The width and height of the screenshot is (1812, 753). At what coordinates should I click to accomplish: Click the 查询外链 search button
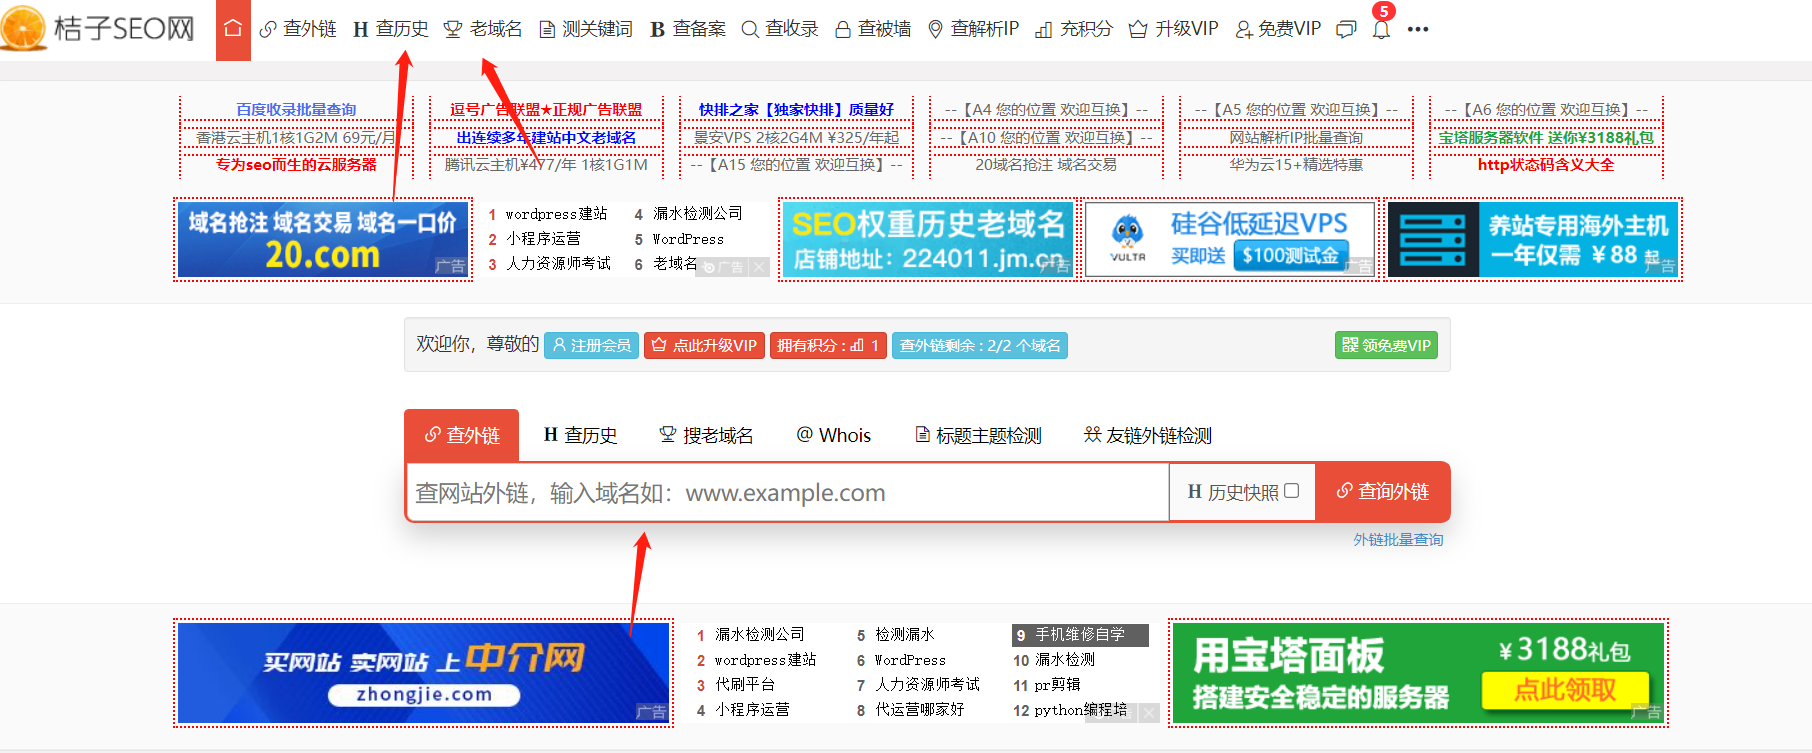[x=1382, y=491]
